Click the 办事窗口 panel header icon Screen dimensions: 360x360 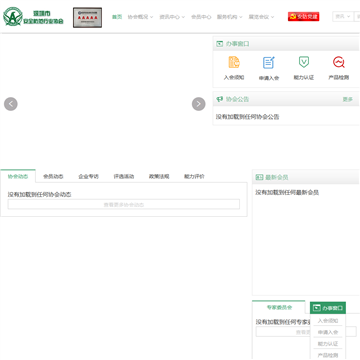coord(219,44)
